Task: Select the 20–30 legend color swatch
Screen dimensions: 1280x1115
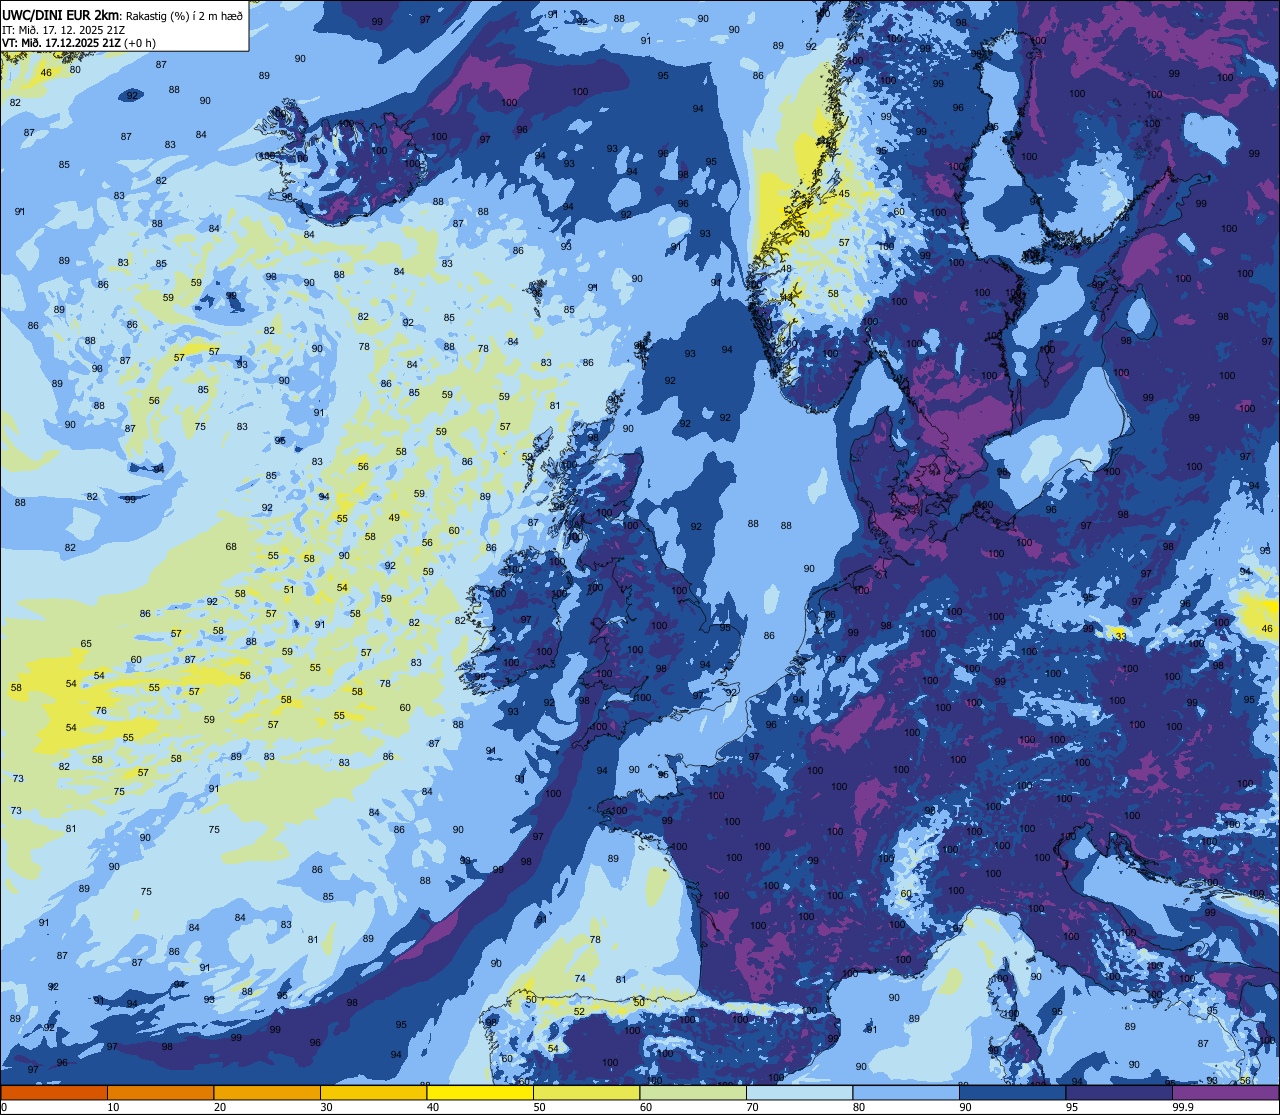Action: tap(267, 1092)
